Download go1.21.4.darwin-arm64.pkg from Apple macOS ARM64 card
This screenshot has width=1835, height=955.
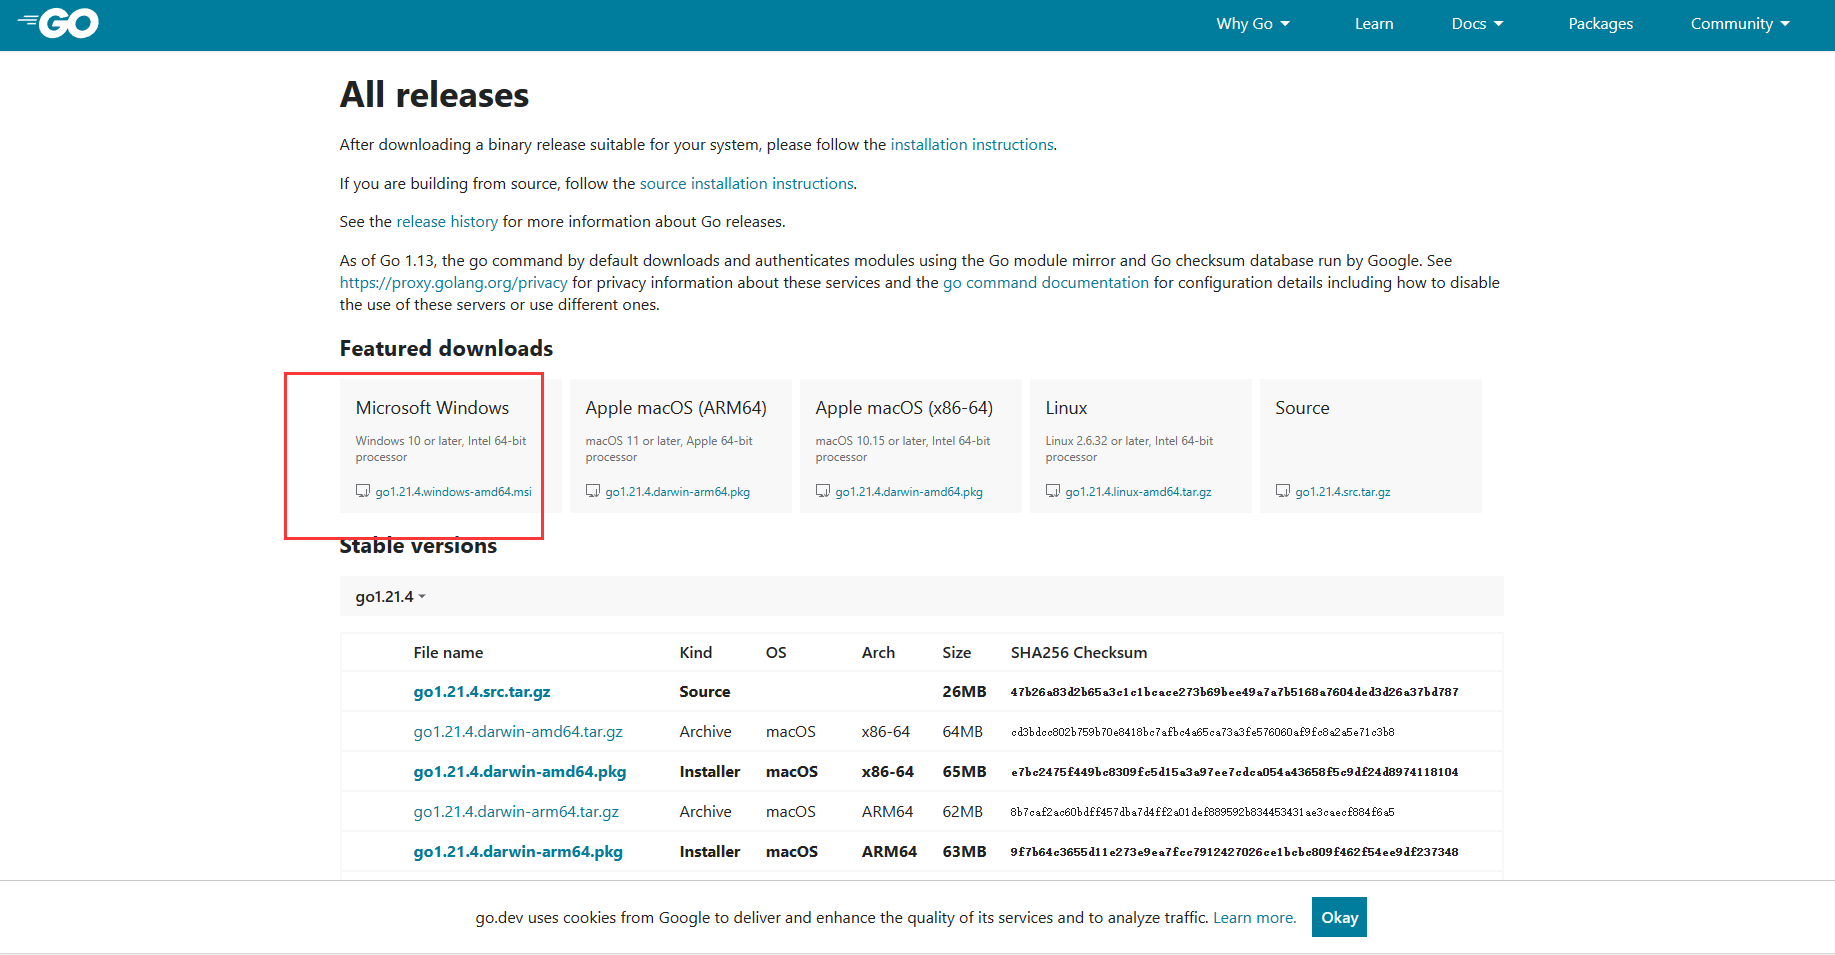(678, 492)
